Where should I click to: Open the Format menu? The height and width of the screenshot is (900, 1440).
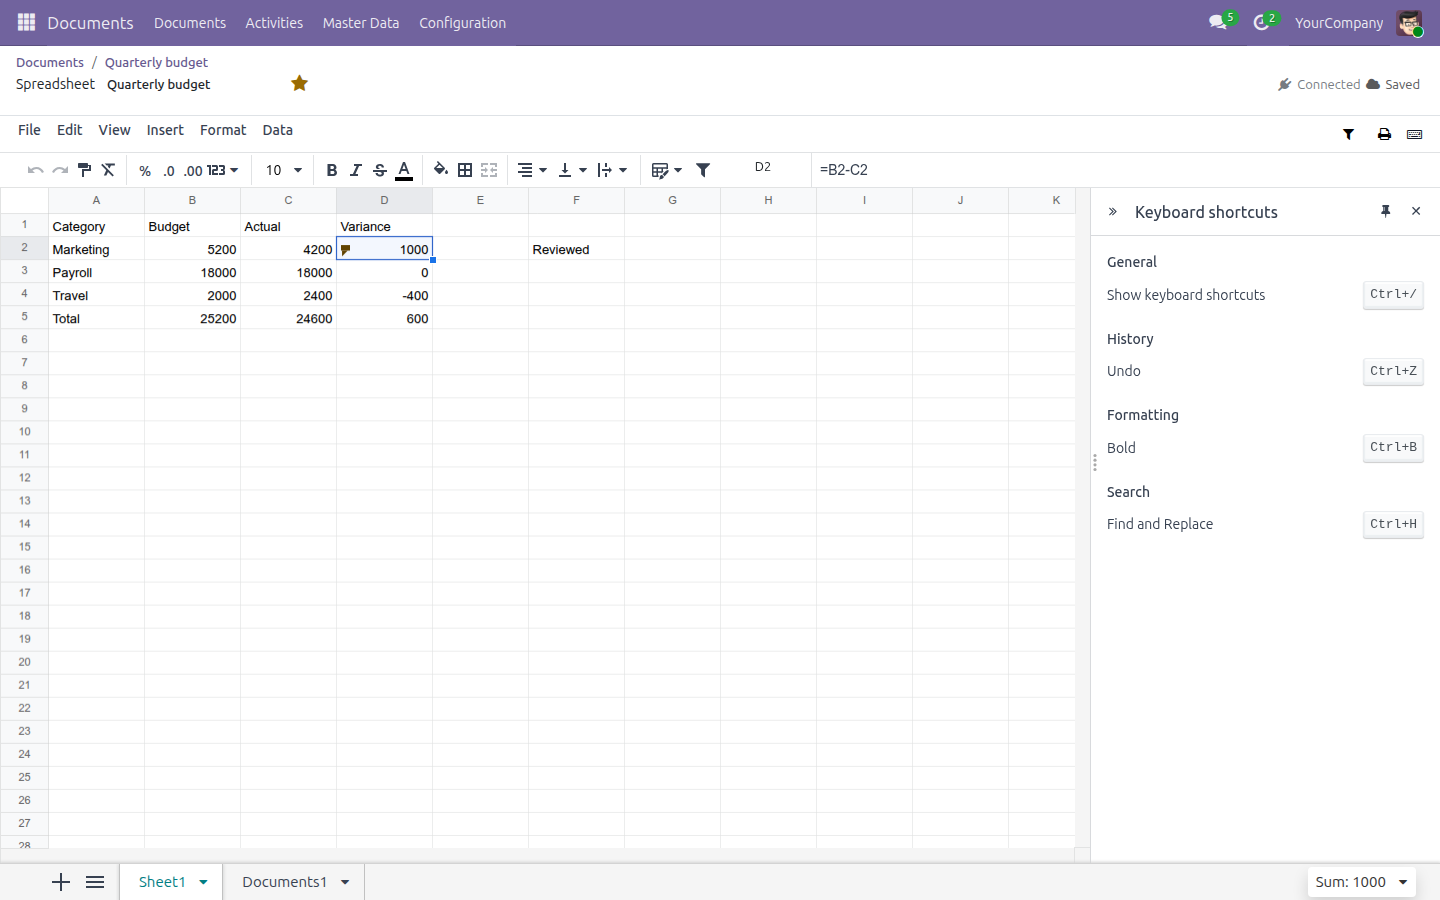tap(223, 130)
